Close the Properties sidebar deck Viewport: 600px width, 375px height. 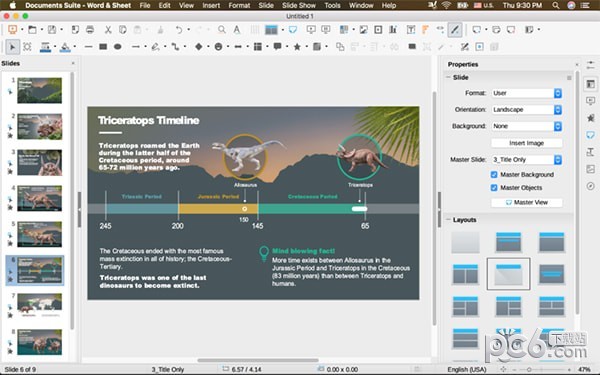click(577, 64)
